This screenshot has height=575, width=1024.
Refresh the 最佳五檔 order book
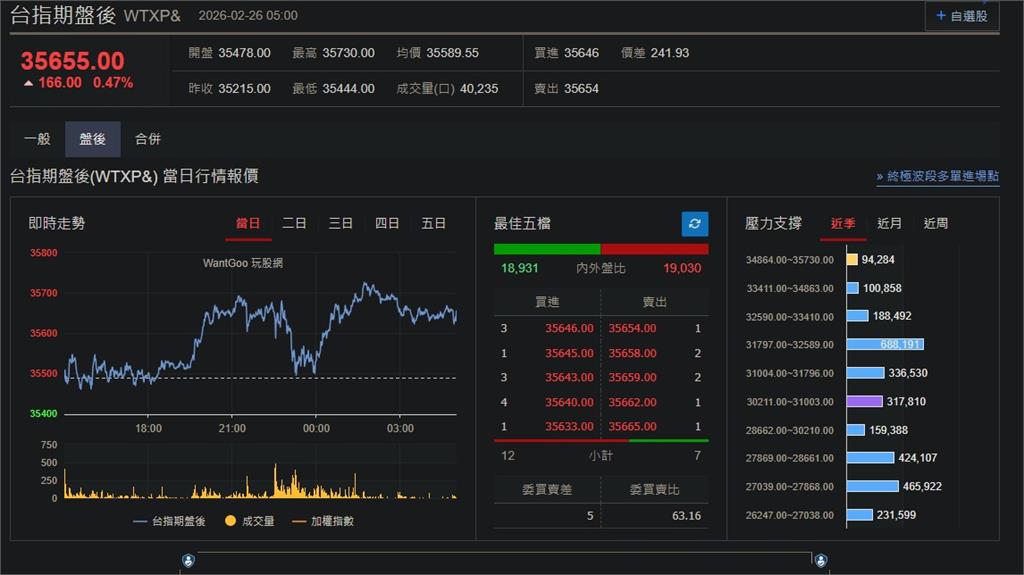pyautogui.click(x=694, y=224)
